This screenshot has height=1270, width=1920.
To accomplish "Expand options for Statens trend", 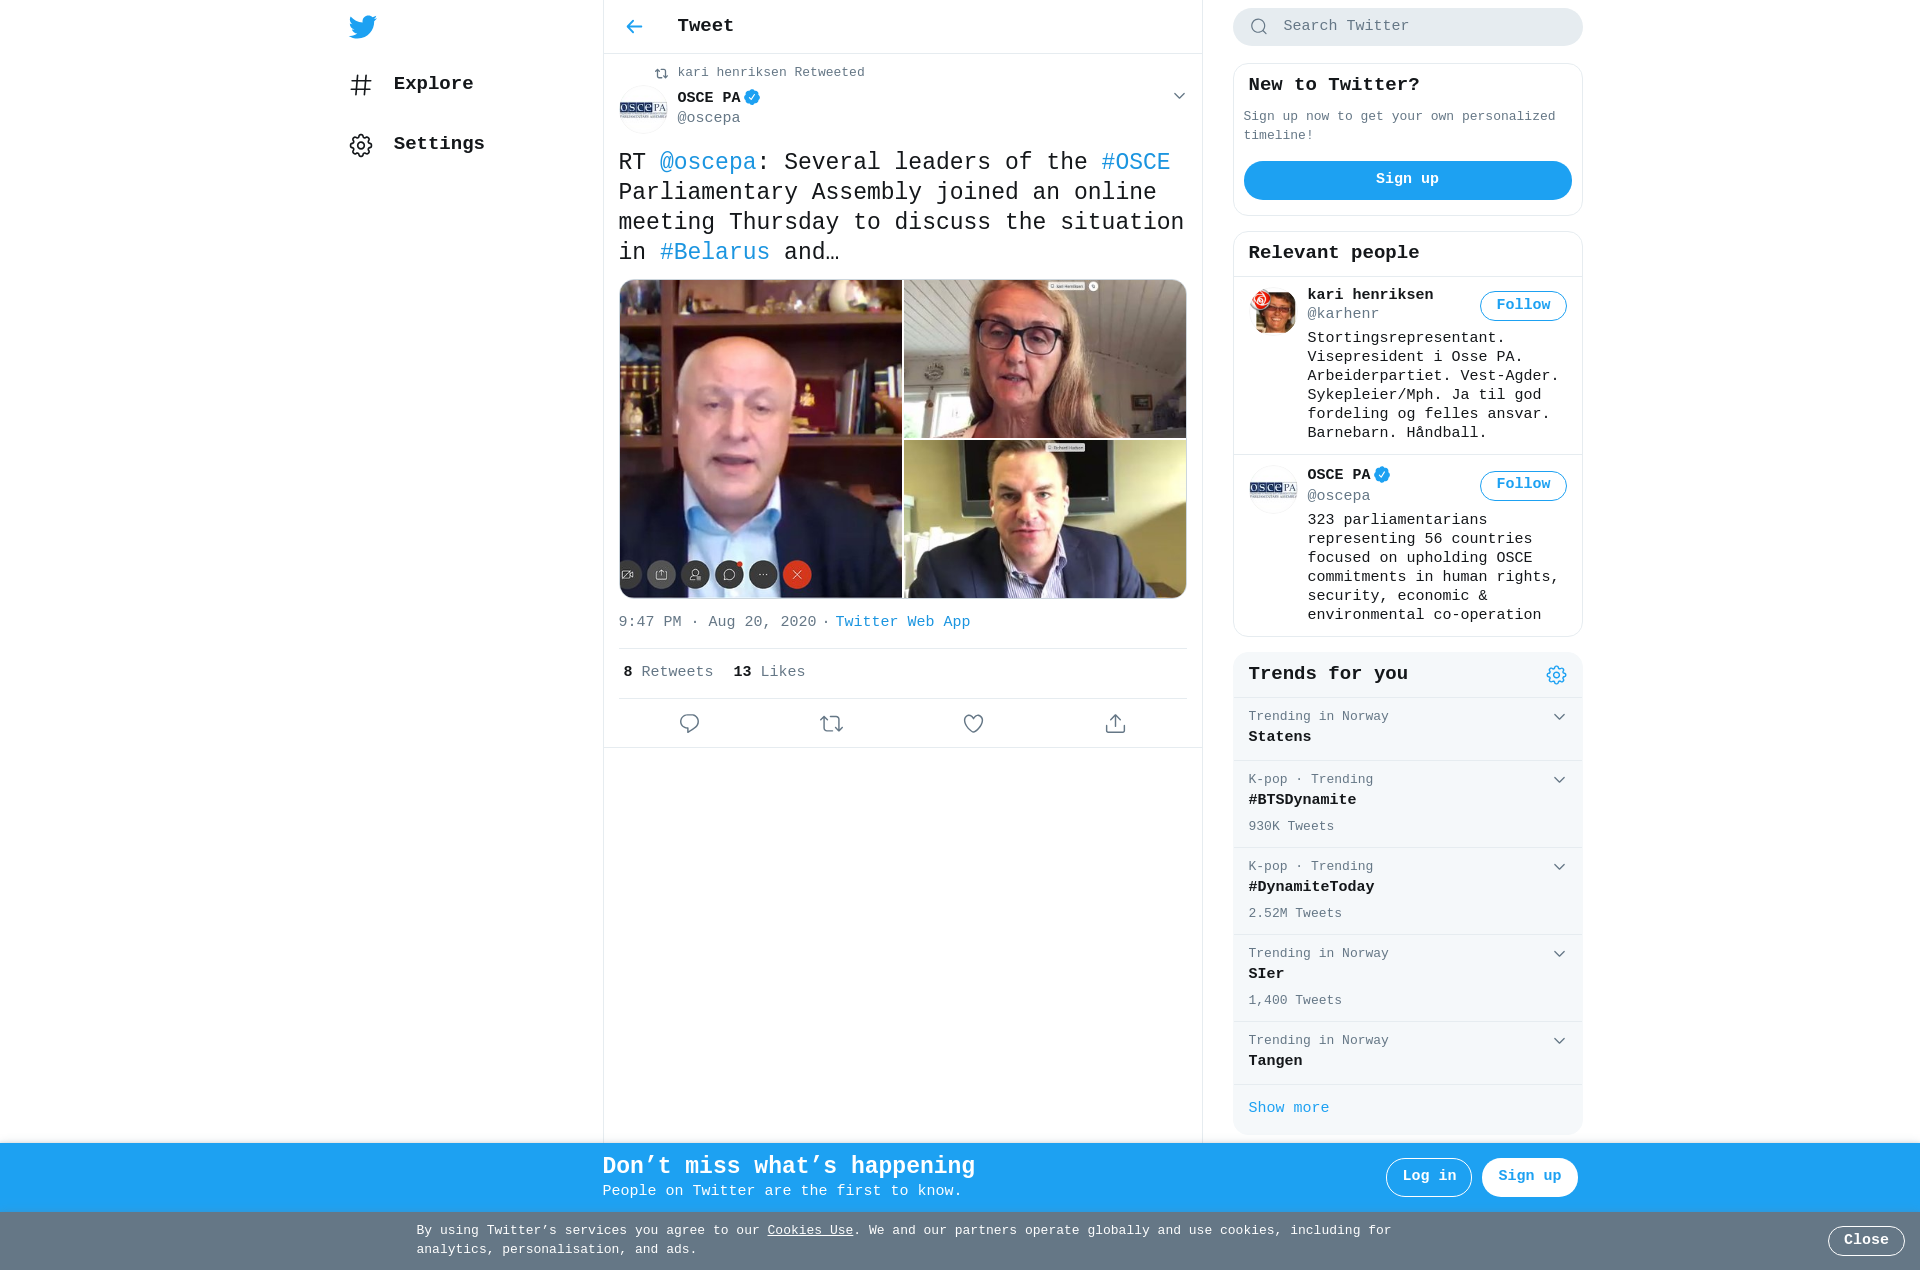I will tap(1559, 717).
